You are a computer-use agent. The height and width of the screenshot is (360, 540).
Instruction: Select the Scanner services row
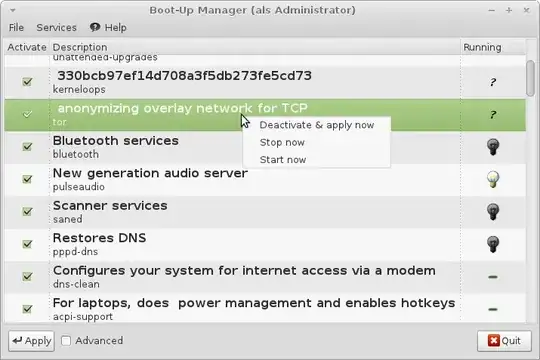point(265,212)
